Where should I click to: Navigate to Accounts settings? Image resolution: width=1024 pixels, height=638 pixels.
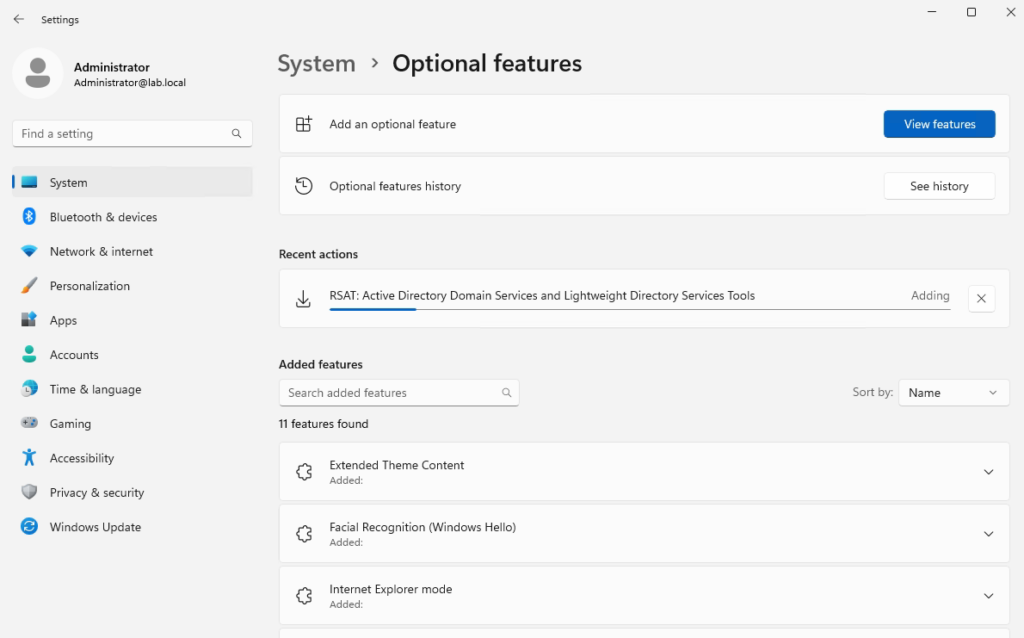[133, 355]
